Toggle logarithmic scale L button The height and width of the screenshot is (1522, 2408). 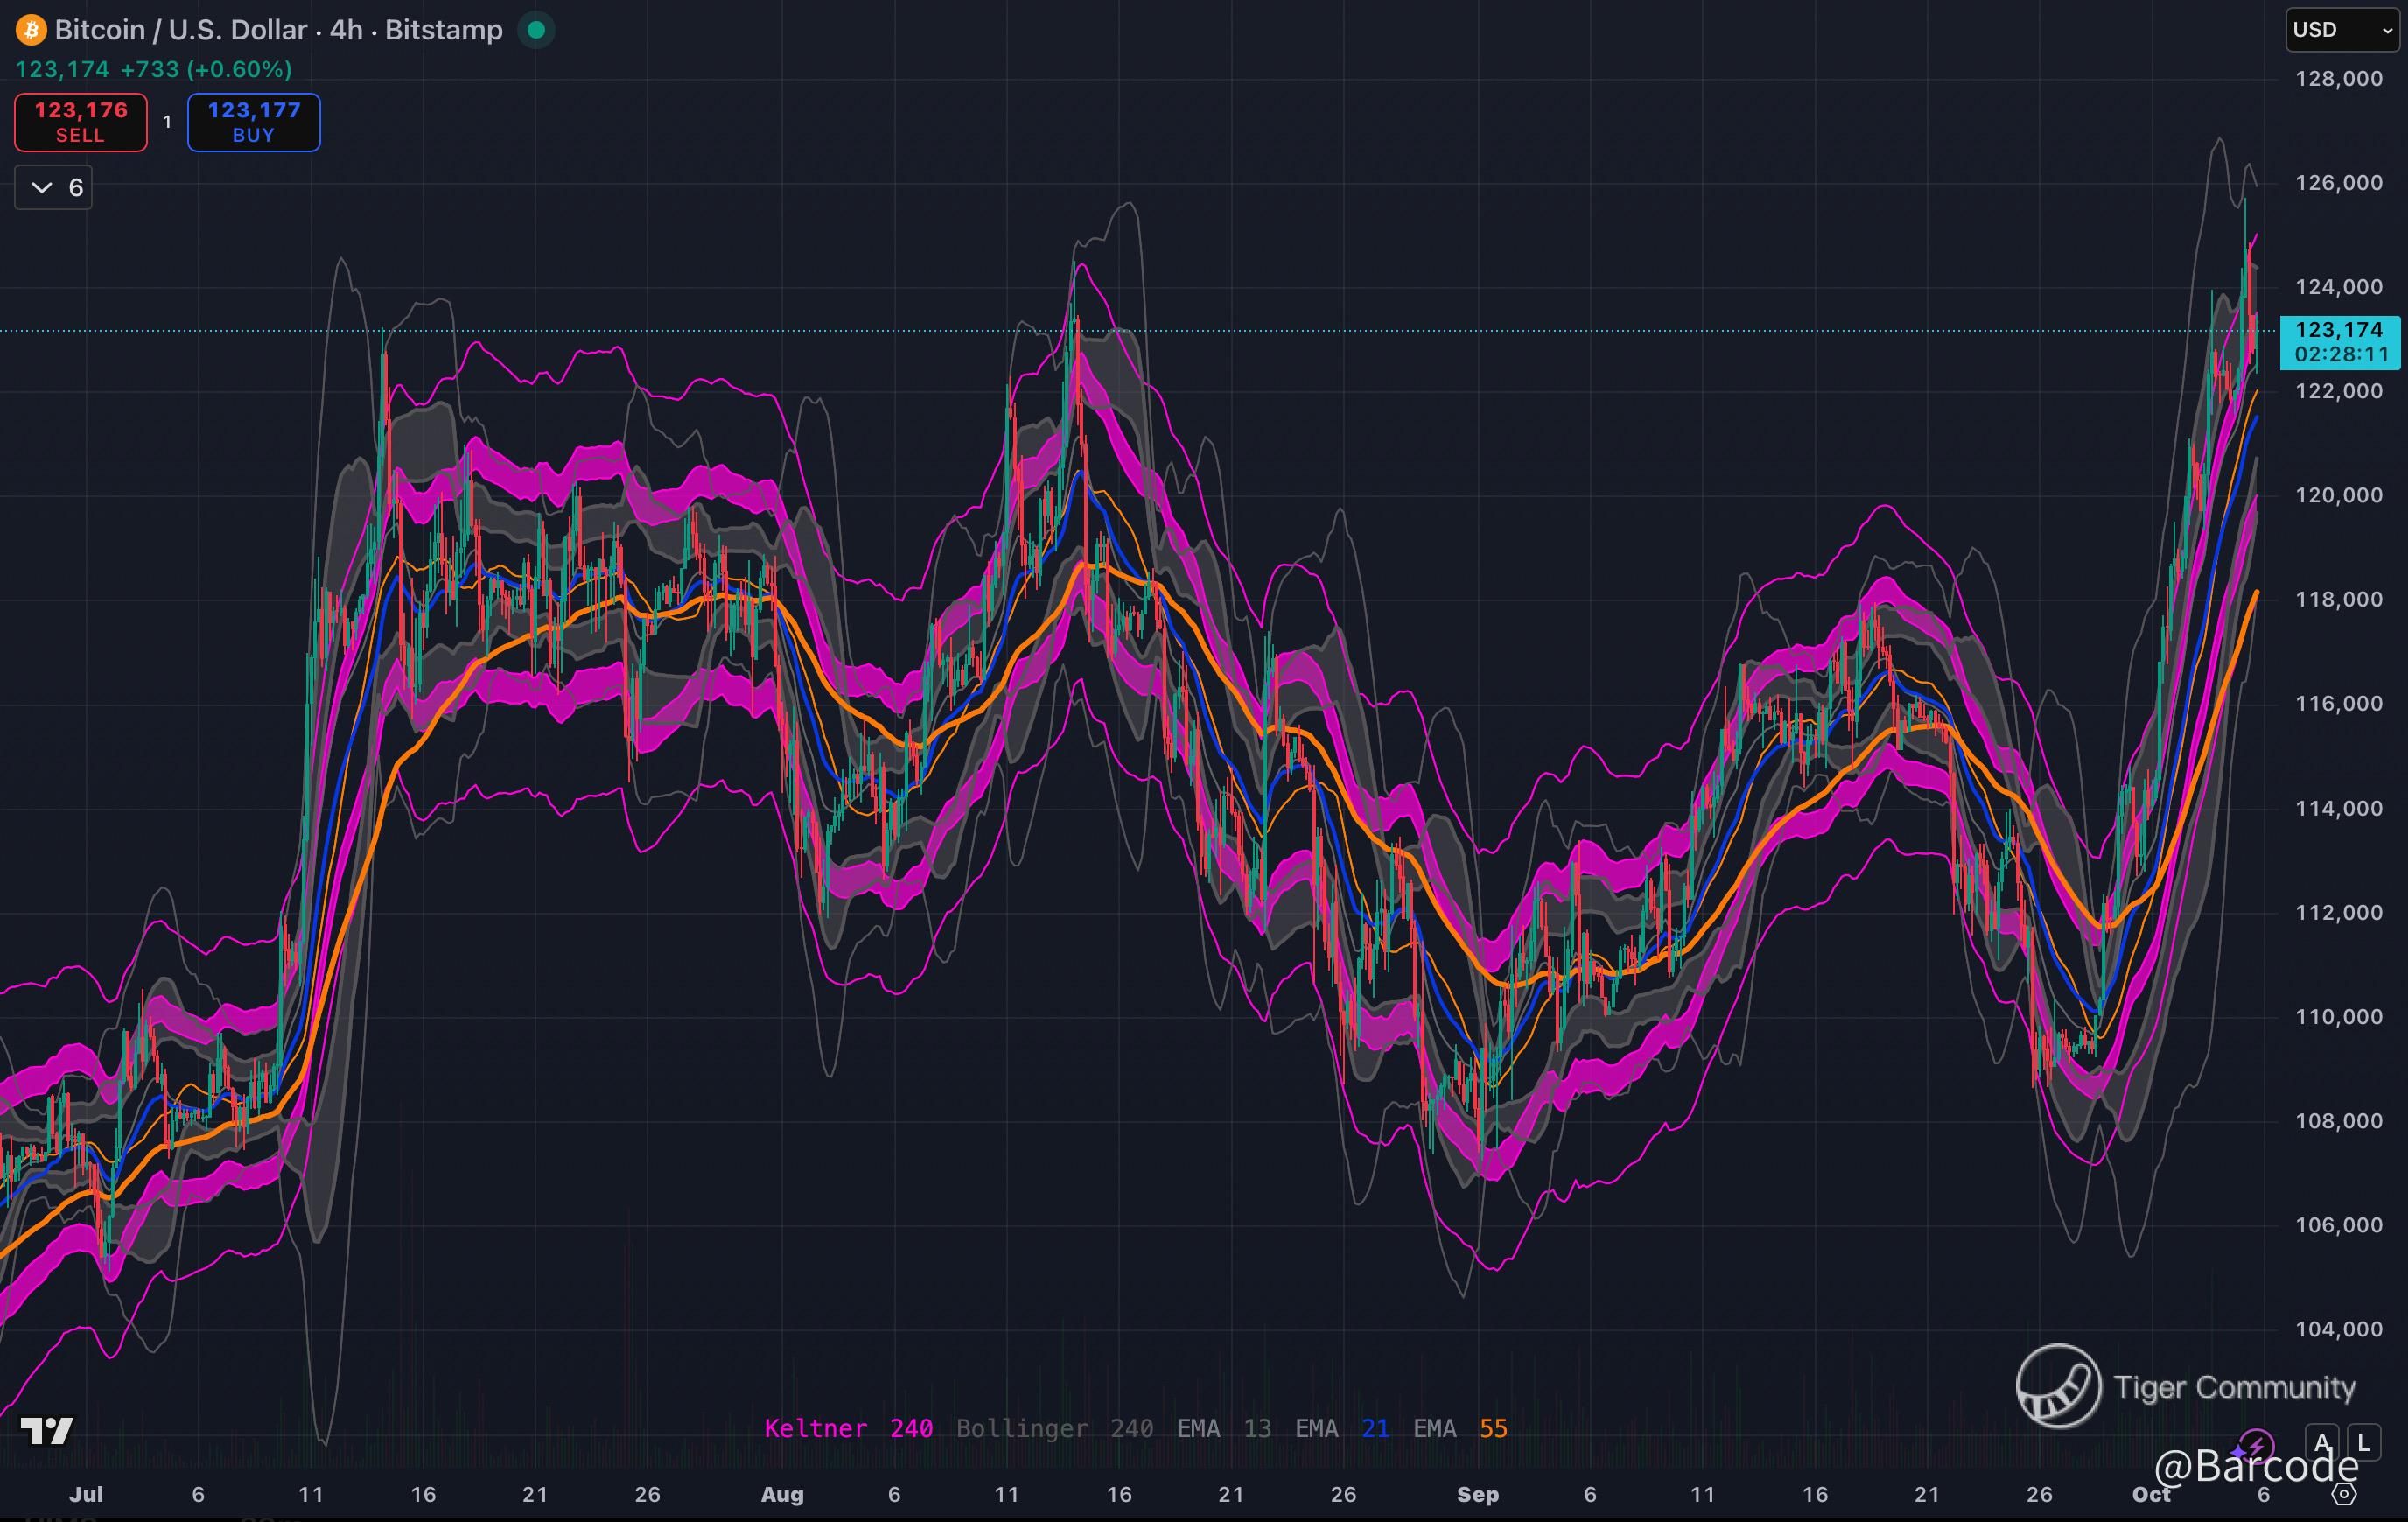pos(2363,1443)
